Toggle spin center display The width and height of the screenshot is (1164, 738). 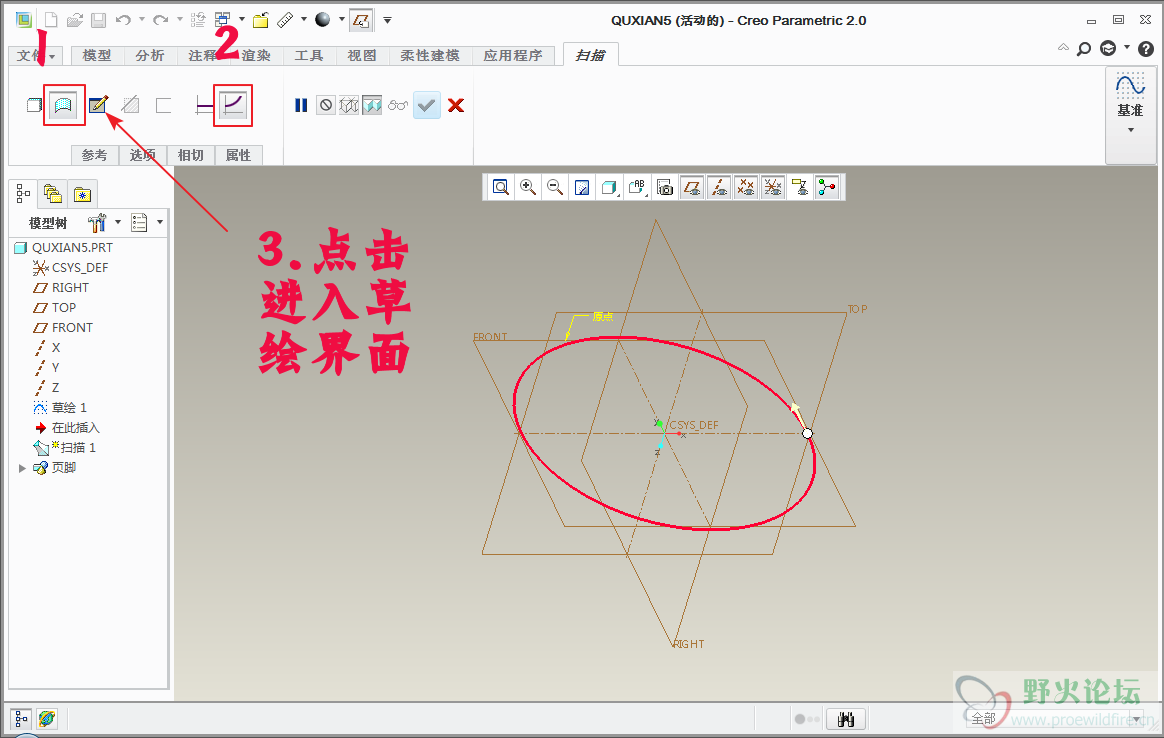826,187
